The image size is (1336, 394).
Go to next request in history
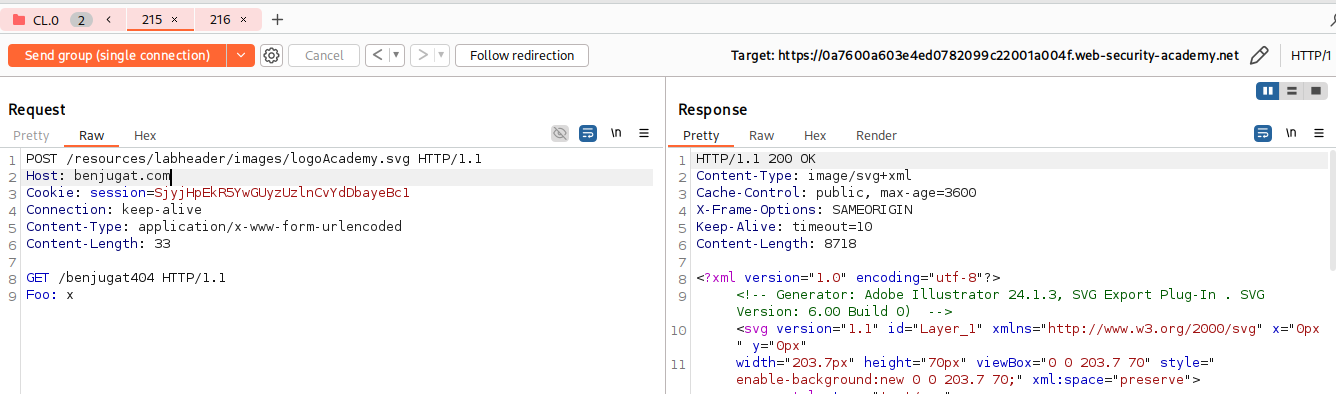[421, 55]
